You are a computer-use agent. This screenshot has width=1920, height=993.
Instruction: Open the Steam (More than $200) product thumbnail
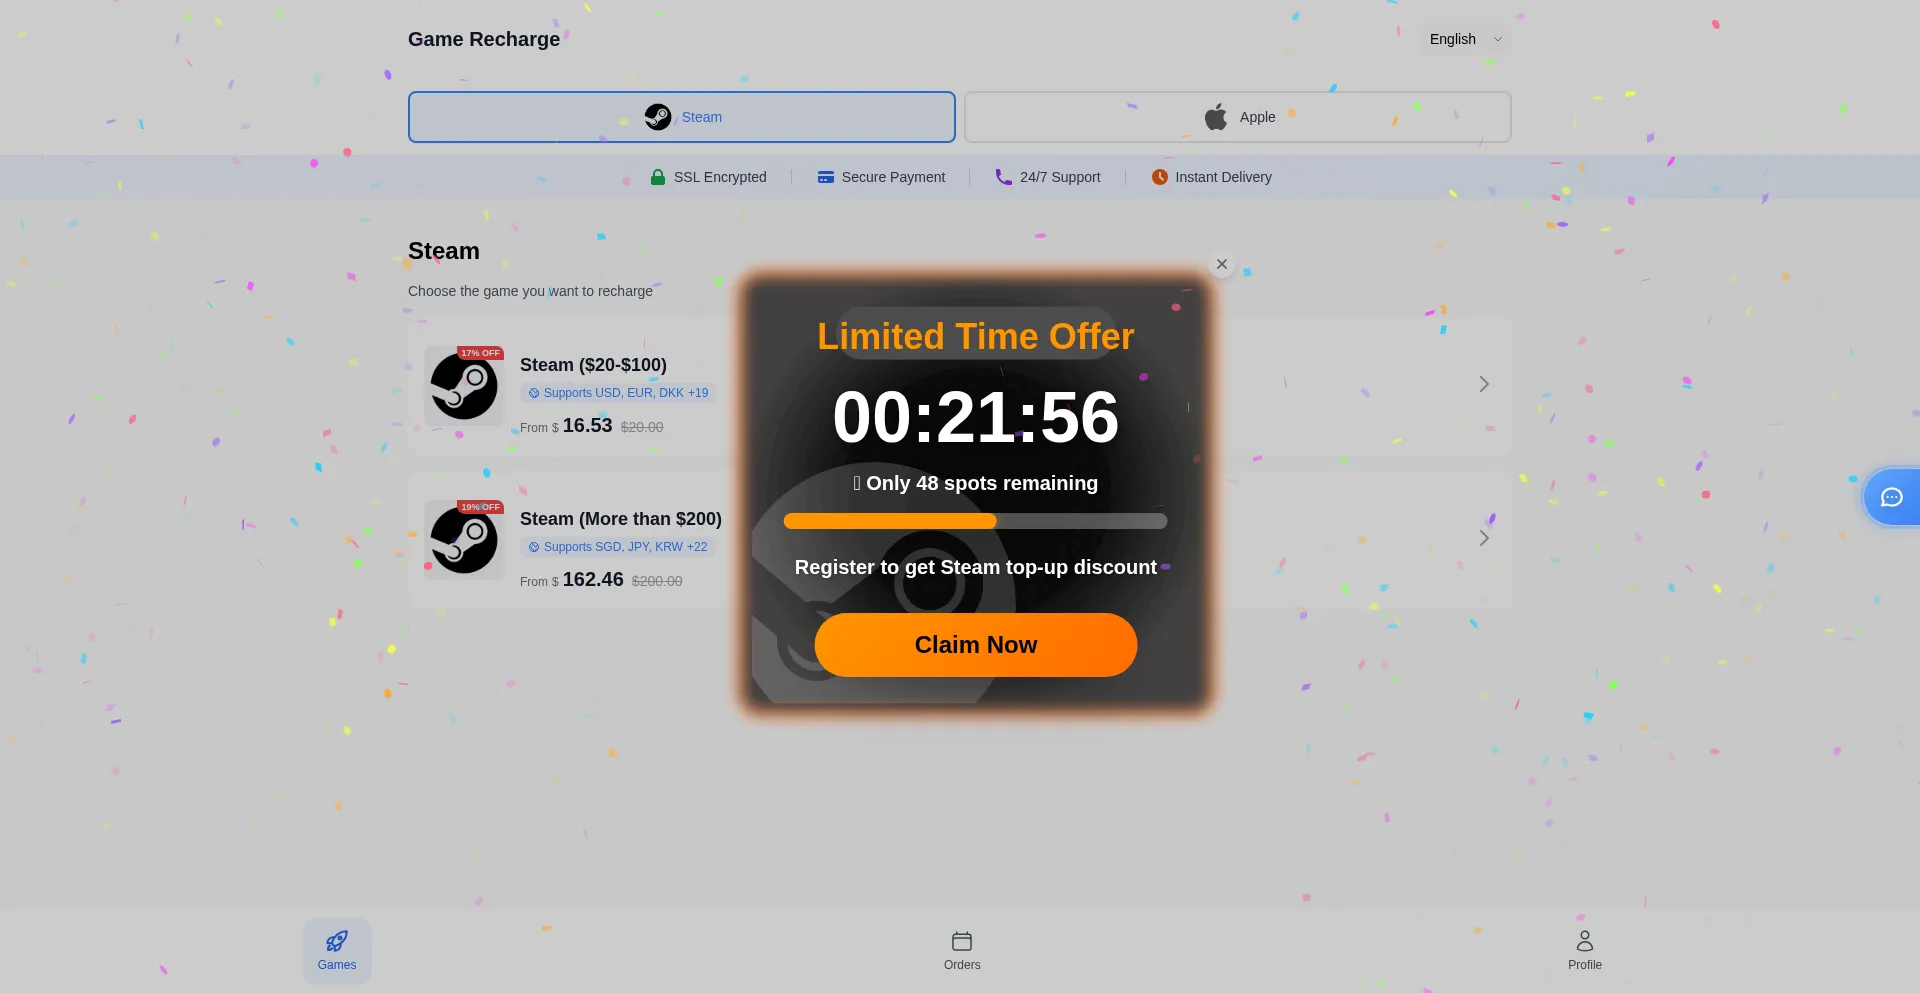(x=464, y=540)
